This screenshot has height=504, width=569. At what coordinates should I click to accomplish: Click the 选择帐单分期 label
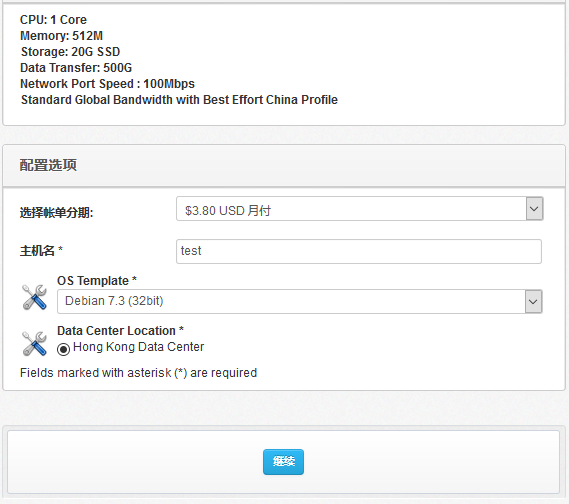click(56, 212)
